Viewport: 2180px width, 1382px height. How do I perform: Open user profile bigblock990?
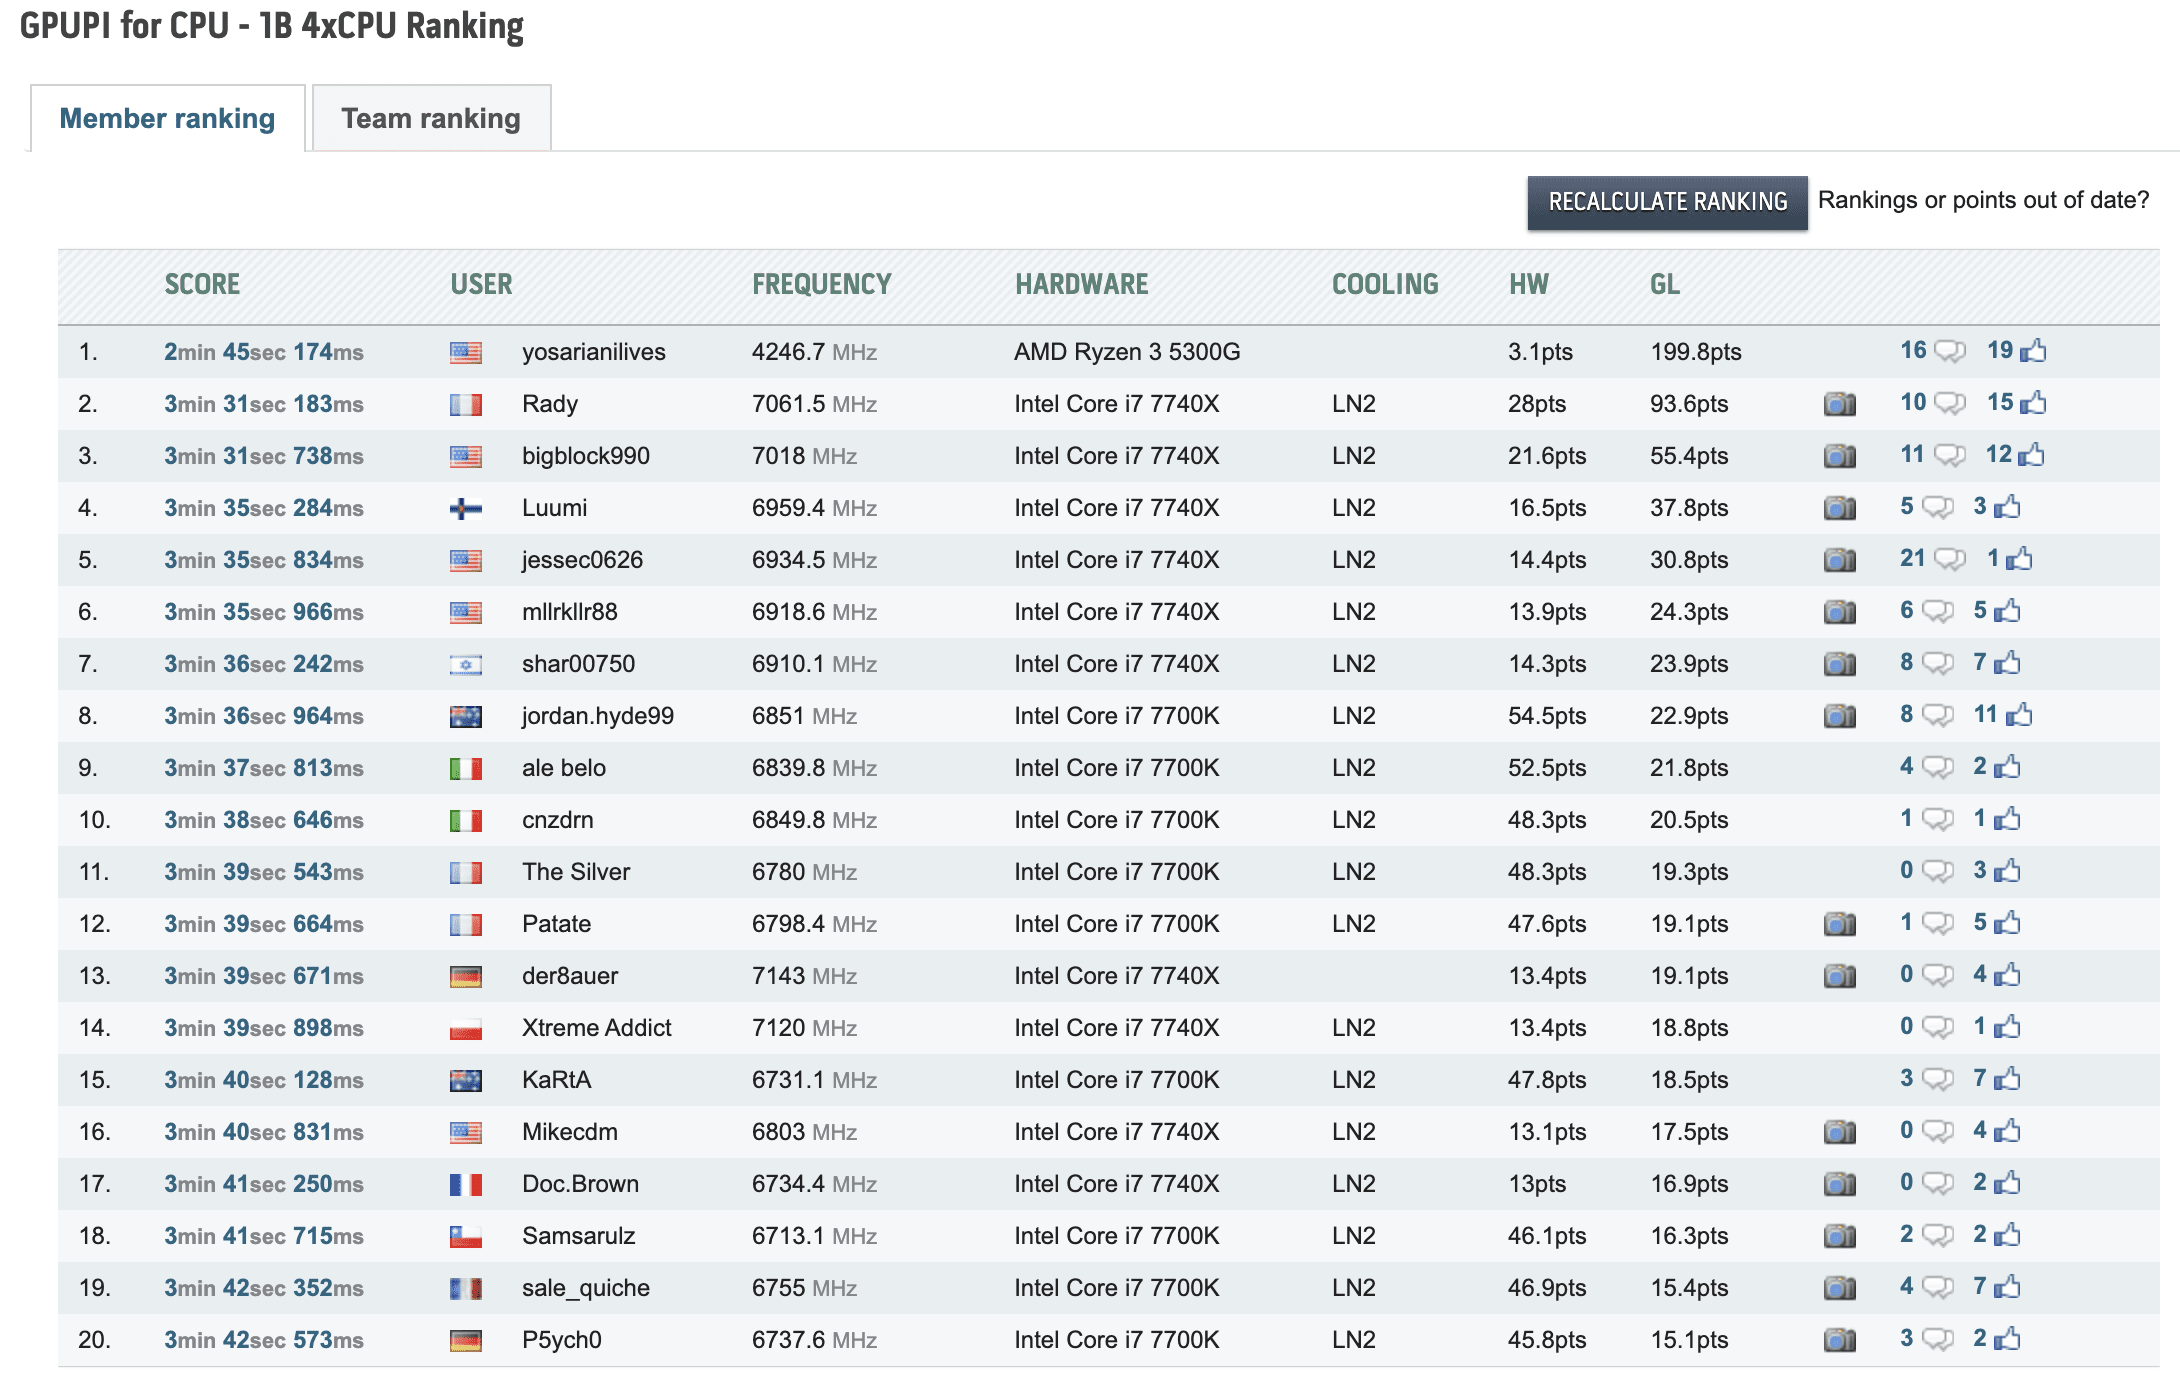(x=586, y=456)
